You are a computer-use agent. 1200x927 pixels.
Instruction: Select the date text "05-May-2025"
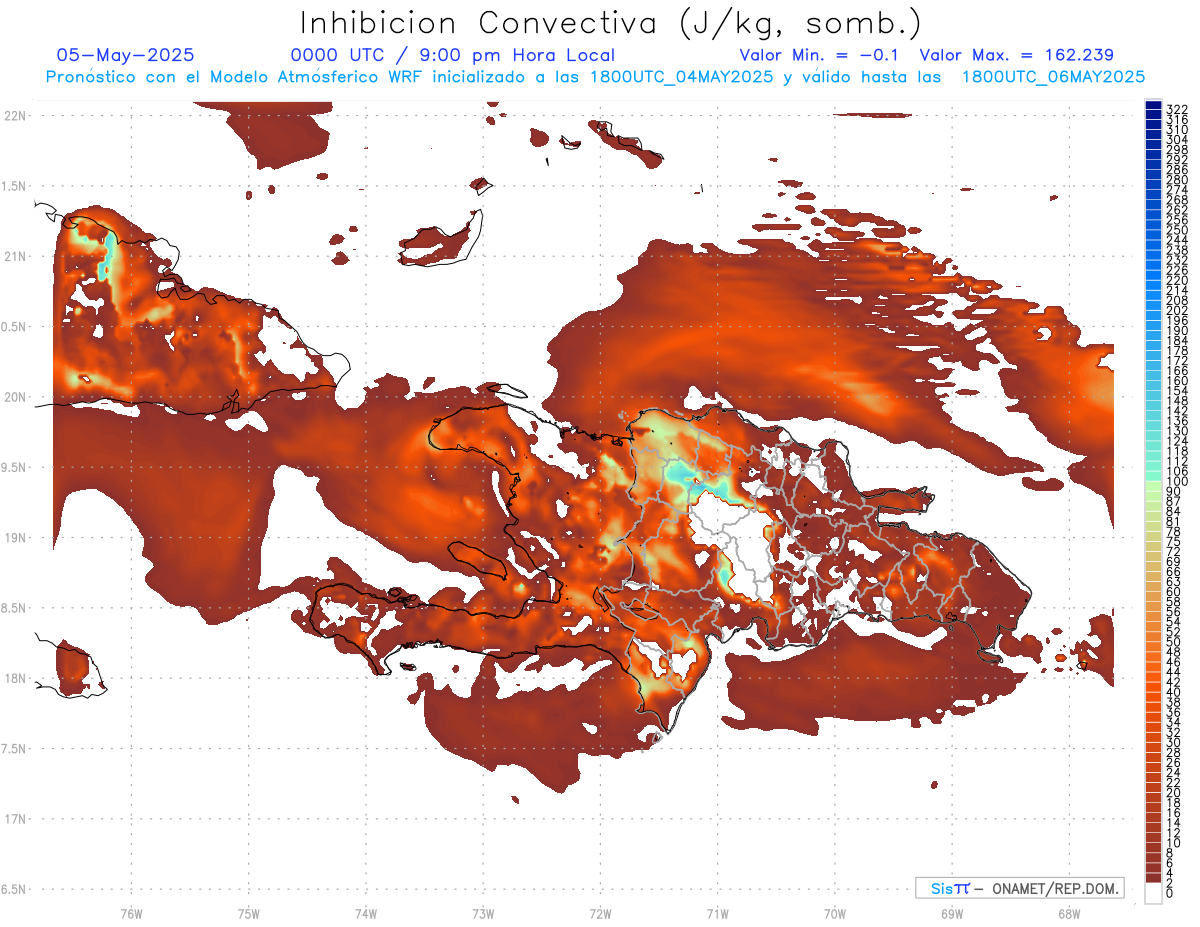(x=126, y=55)
